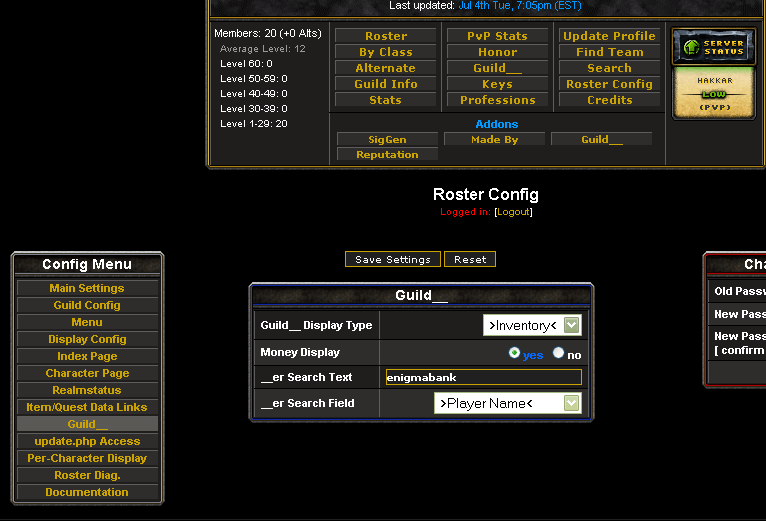
Task: Open Realmstatus config page
Action: coord(87,390)
